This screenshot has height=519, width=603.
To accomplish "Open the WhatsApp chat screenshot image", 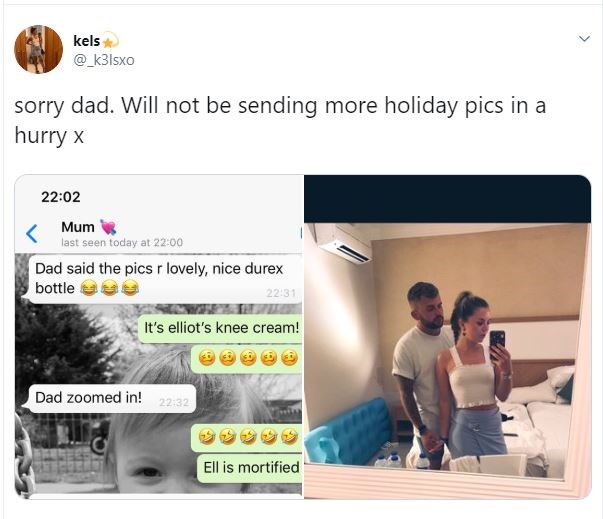I will (x=159, y=337).
